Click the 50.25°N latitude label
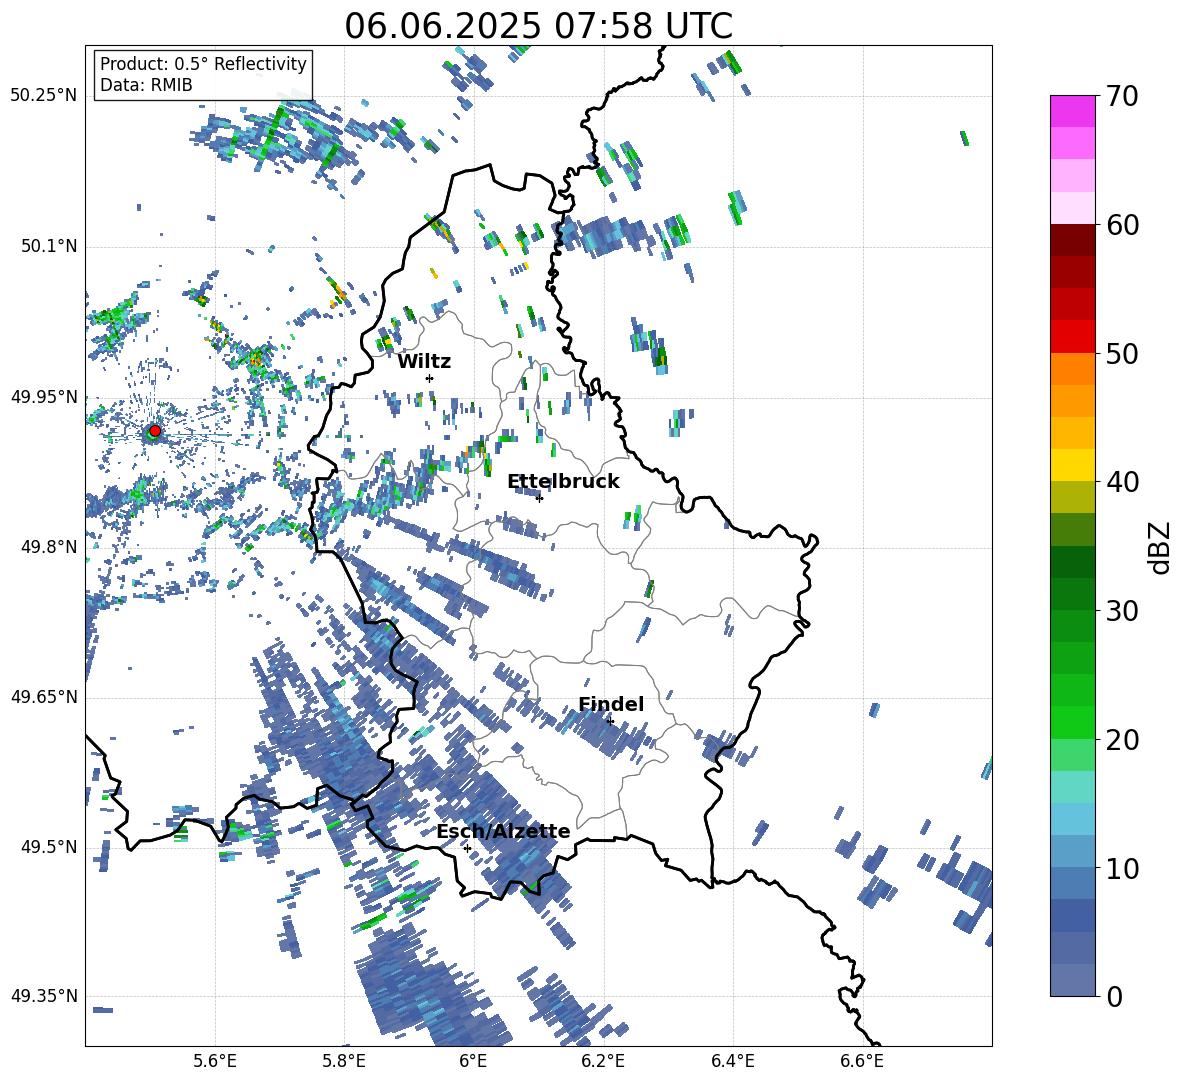 pos(44,96)
